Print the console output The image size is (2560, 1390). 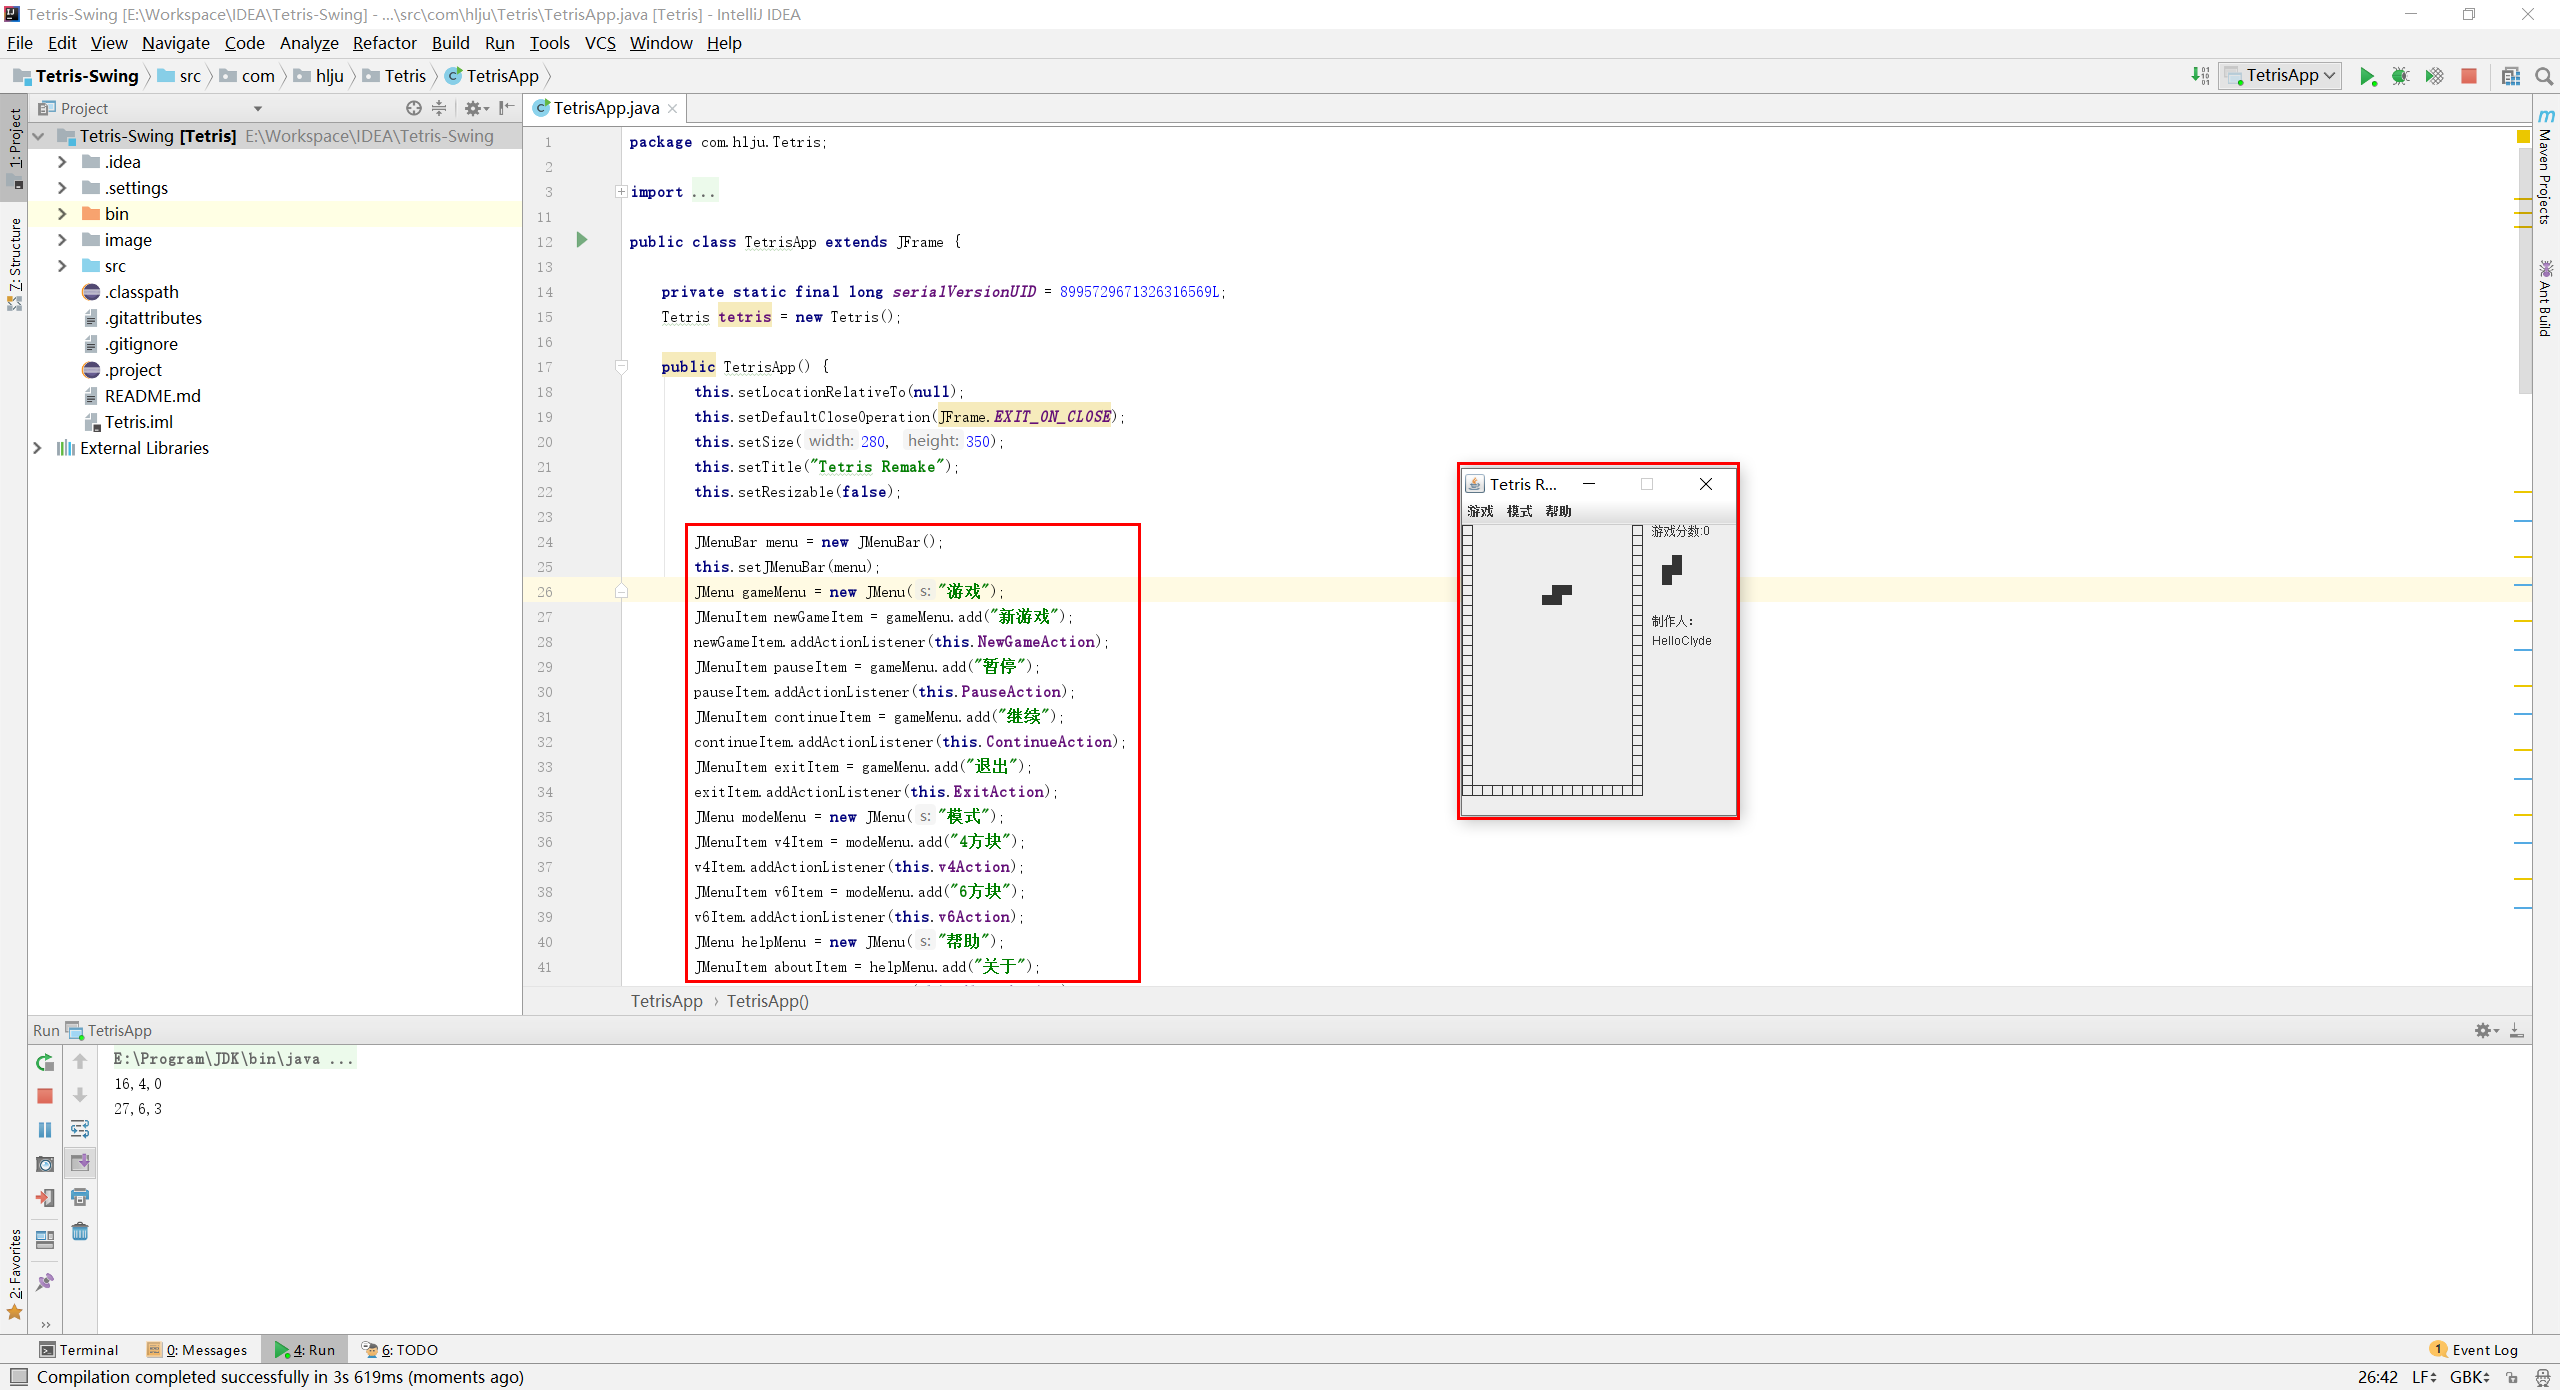pos(80,1198)
